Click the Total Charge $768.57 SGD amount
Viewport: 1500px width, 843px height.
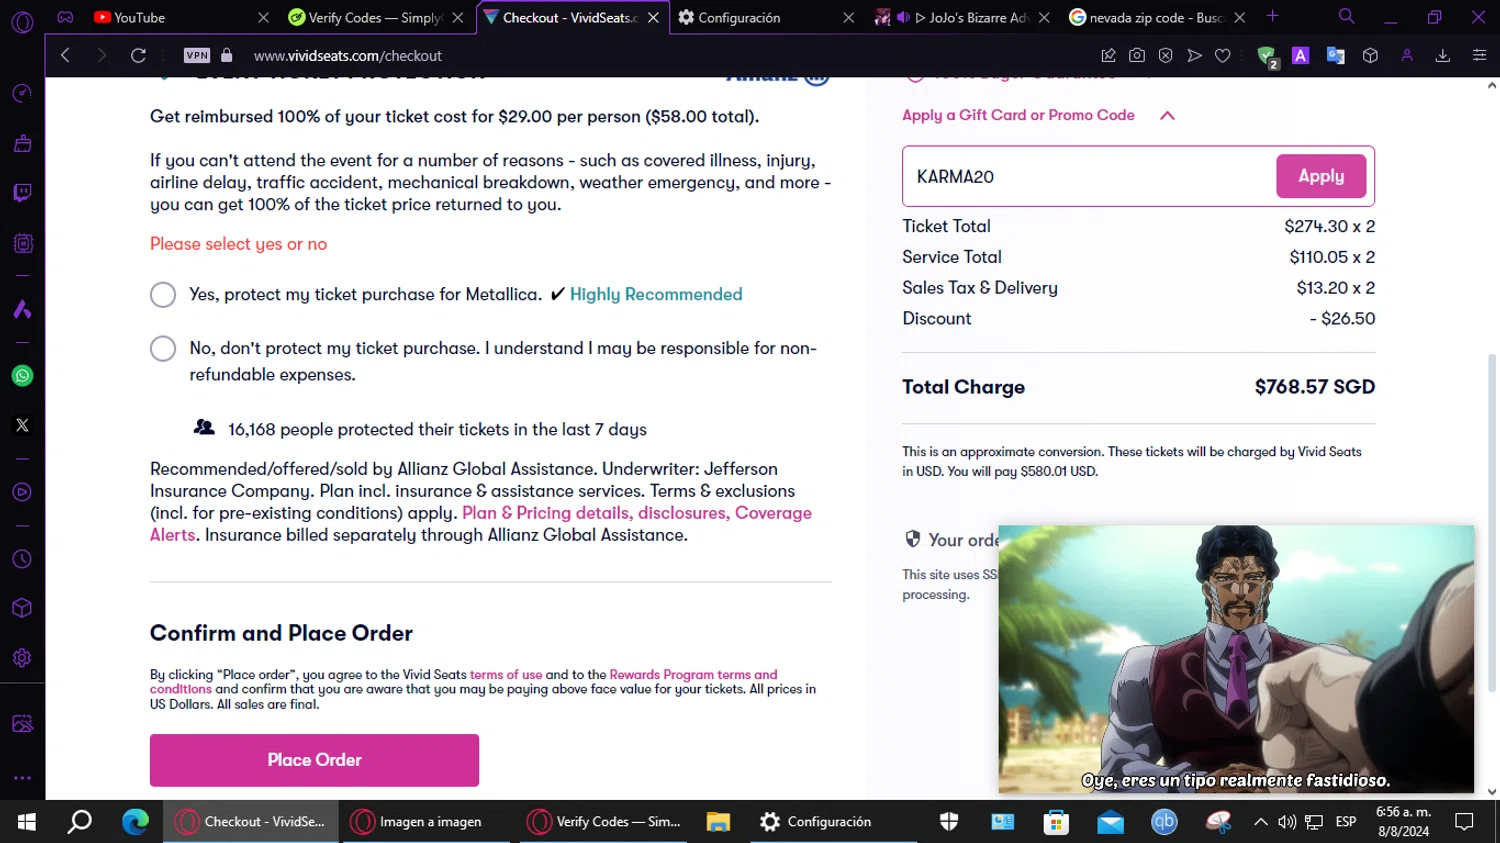(1315, 387)
